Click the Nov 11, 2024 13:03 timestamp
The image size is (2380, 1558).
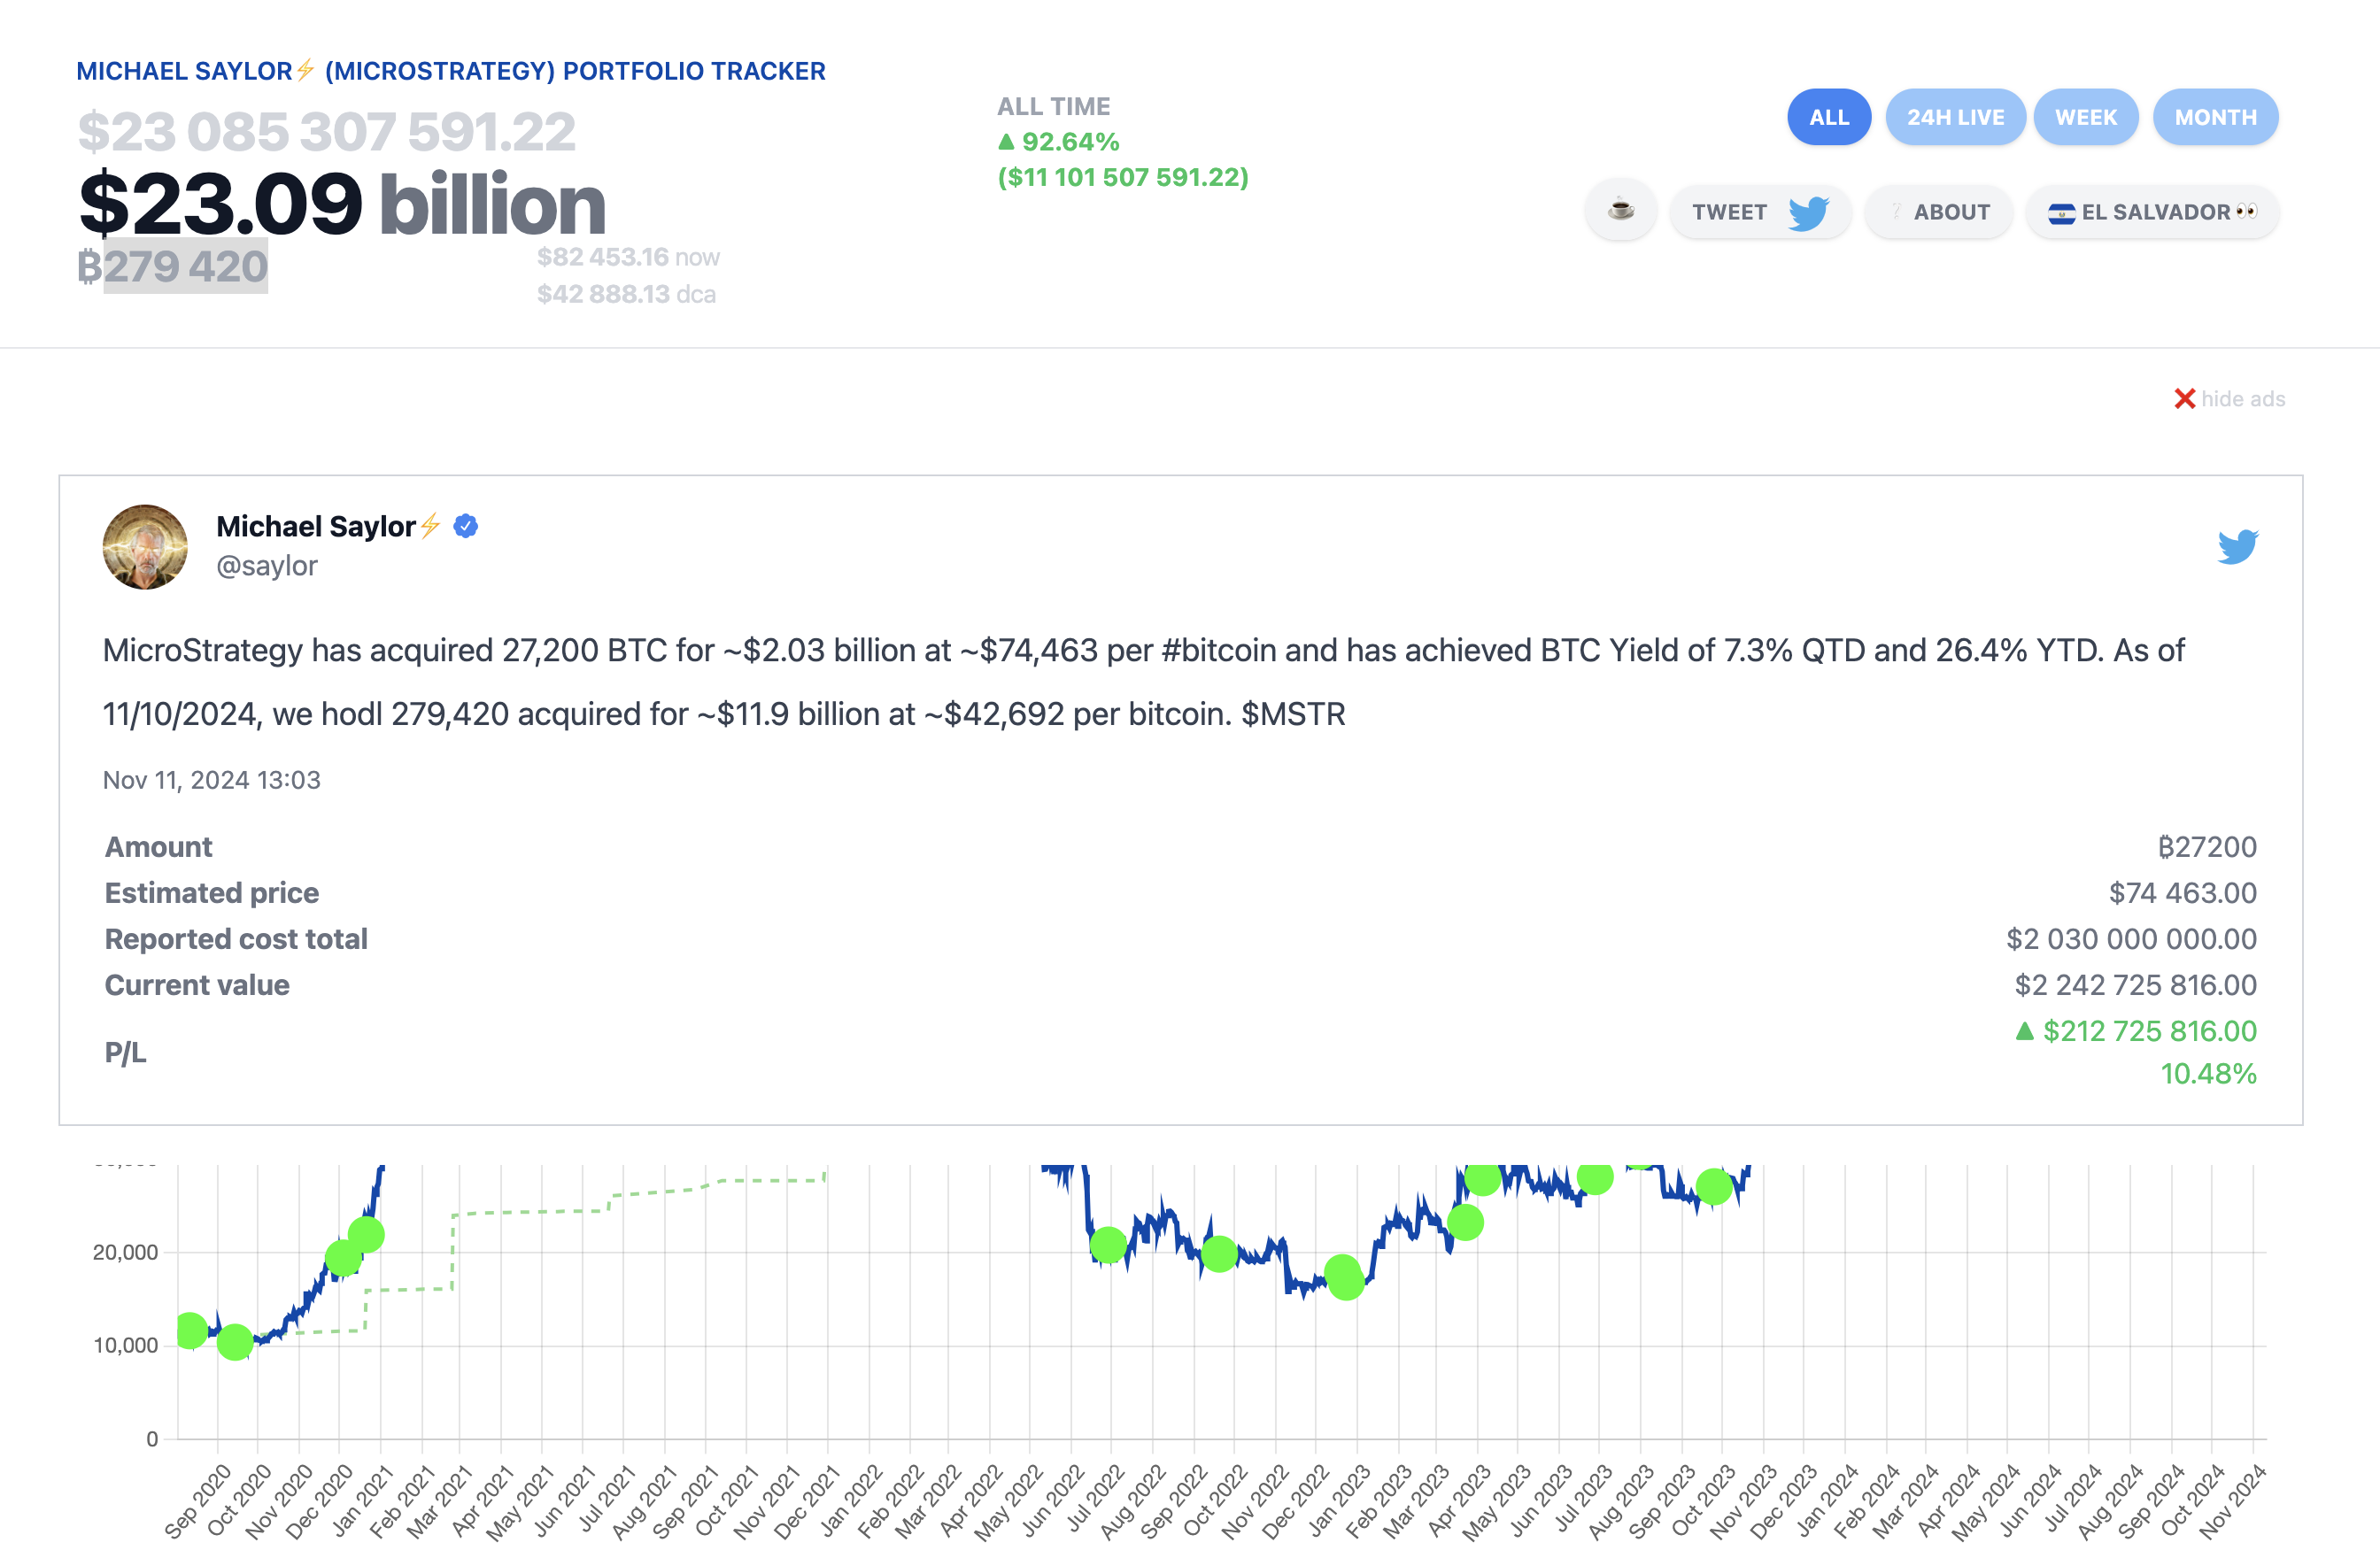click(x=212, y=780)
